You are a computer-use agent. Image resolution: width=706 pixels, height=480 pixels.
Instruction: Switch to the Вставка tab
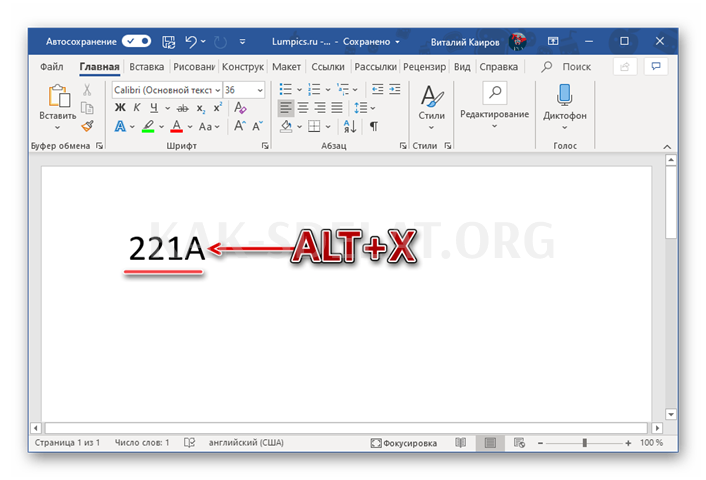click(146, 67)
